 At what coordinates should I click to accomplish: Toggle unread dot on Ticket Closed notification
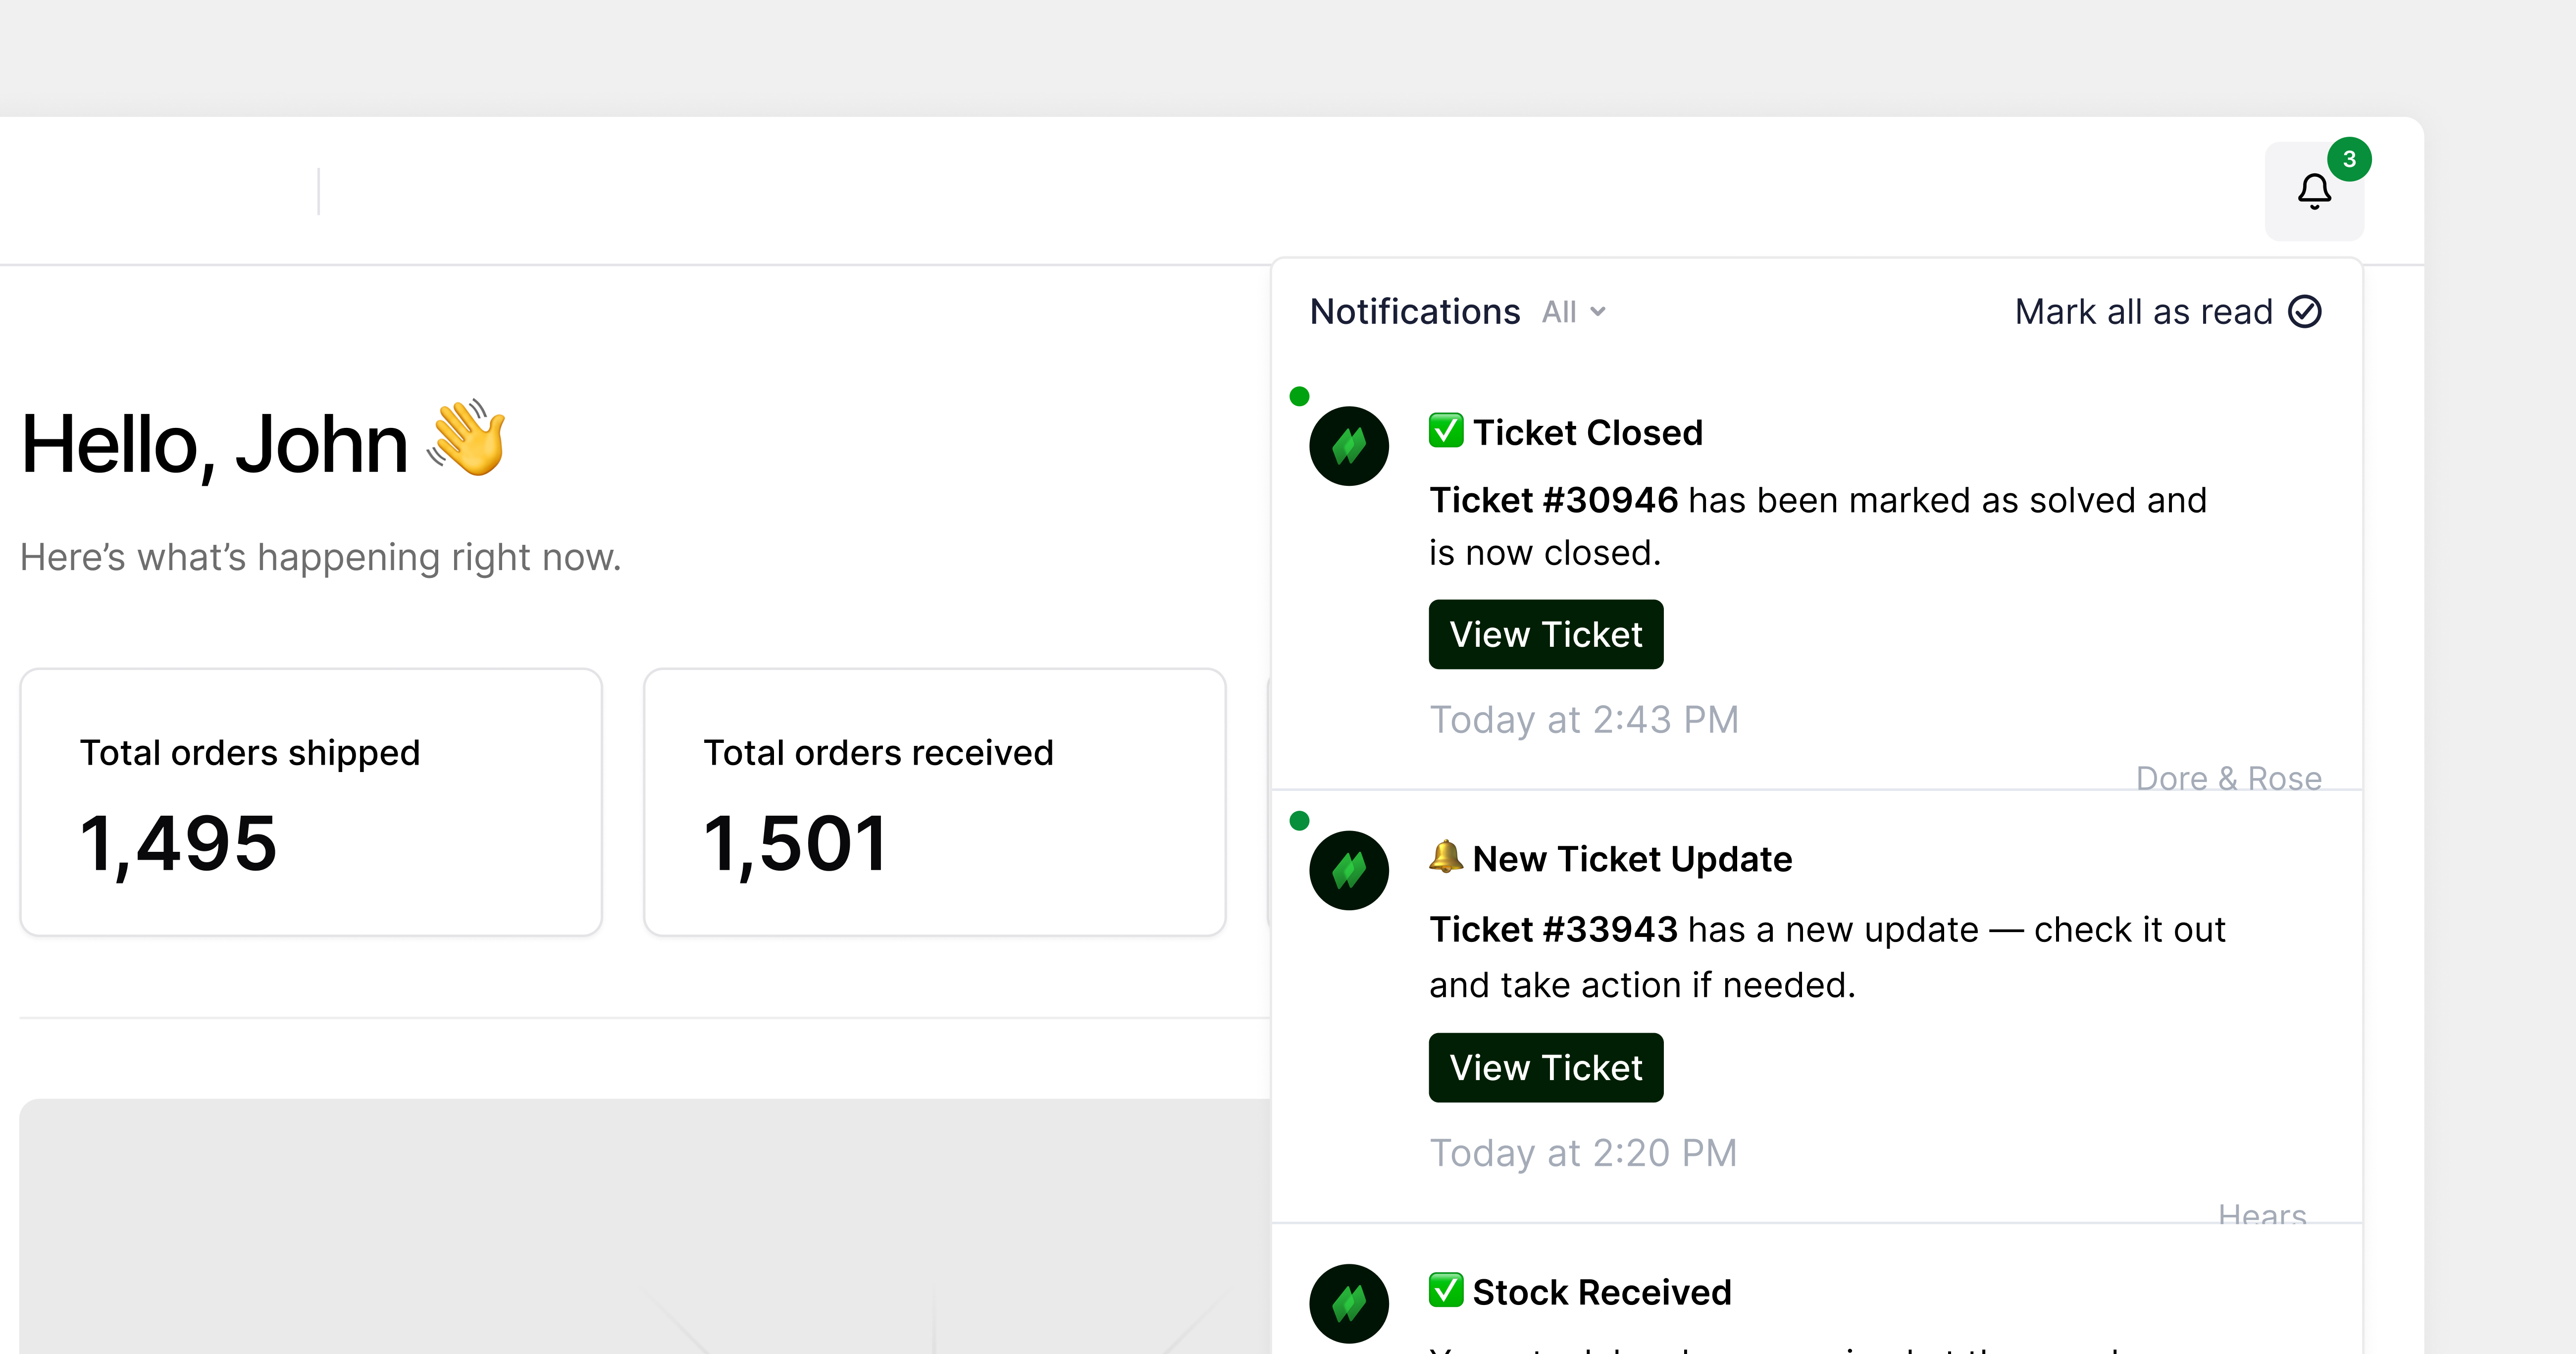coord(1299,397)
